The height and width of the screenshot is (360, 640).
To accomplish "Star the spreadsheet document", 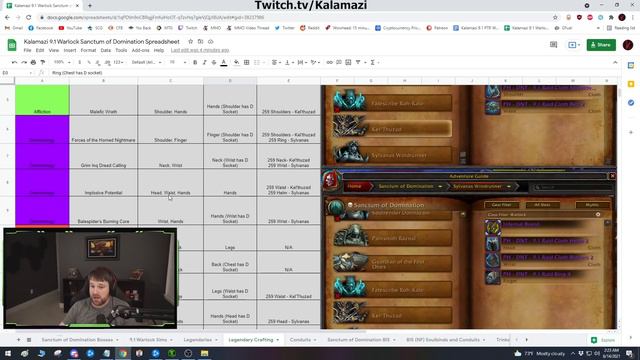I will 190,42.
